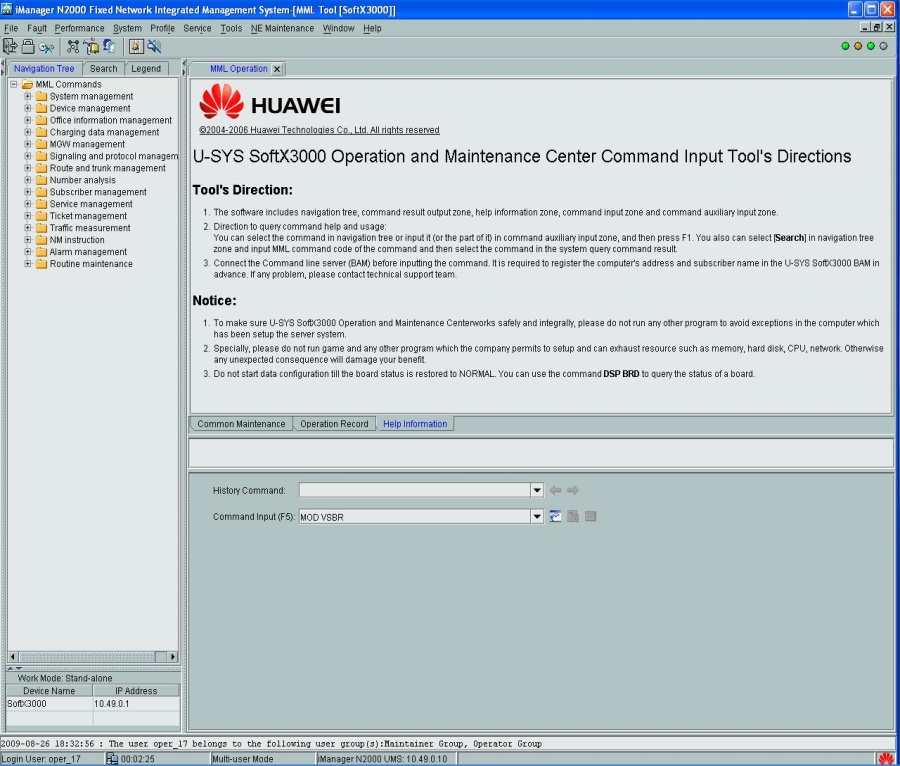Viewport: 900px width, 766px height.
Task: Expand the Subscriber management node
Action: click(x=28, y=192)
